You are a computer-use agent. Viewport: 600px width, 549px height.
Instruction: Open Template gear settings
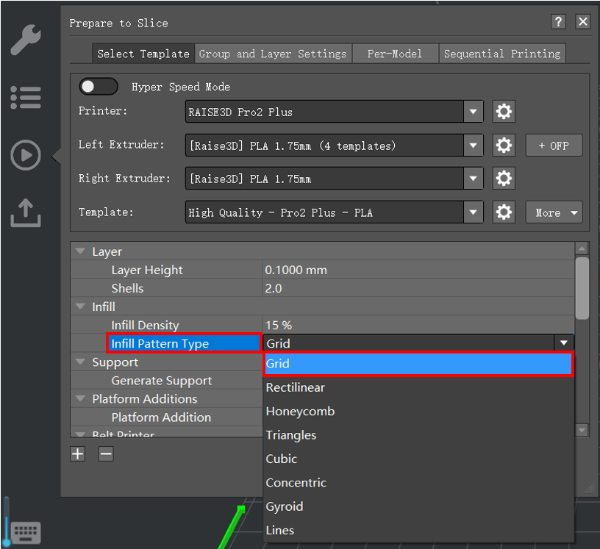point(504,212)
